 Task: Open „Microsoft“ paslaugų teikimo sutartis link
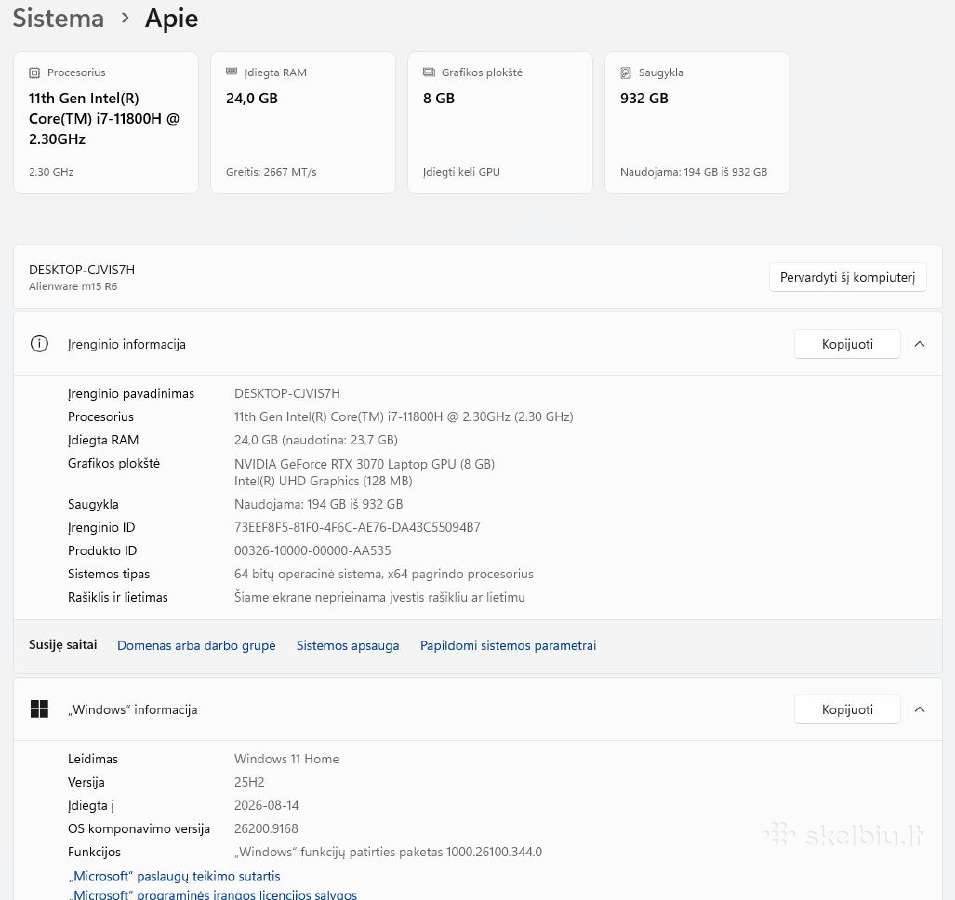tap(174, 876)
